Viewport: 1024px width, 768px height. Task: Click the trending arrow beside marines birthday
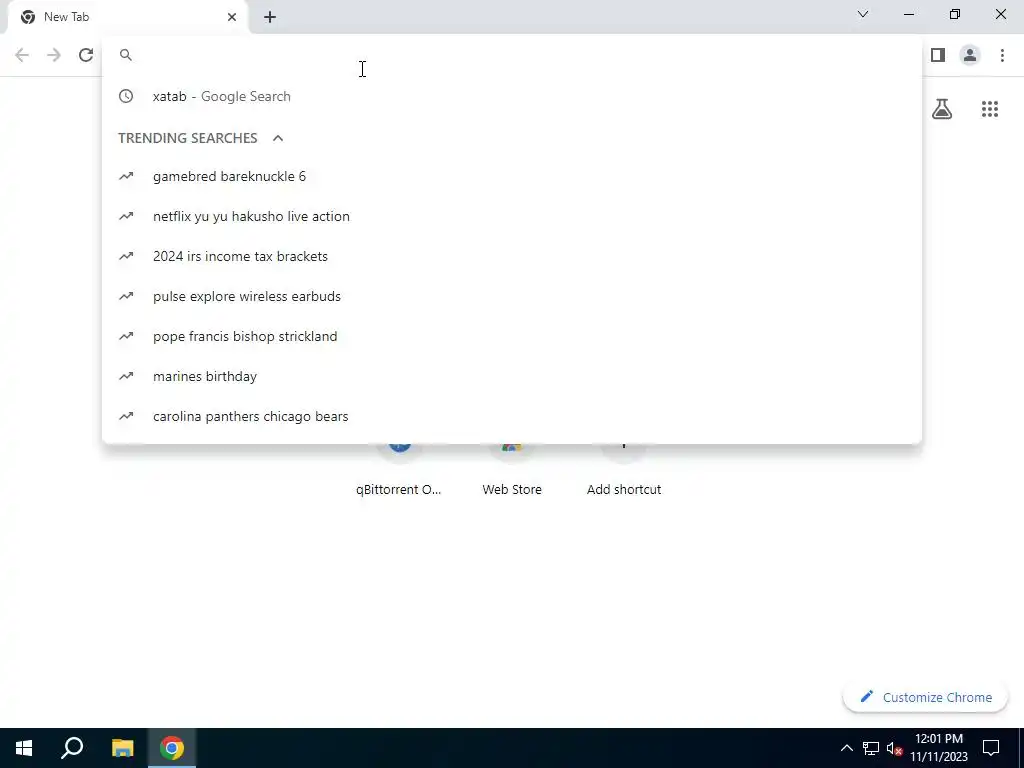click(x=126, y=376)
